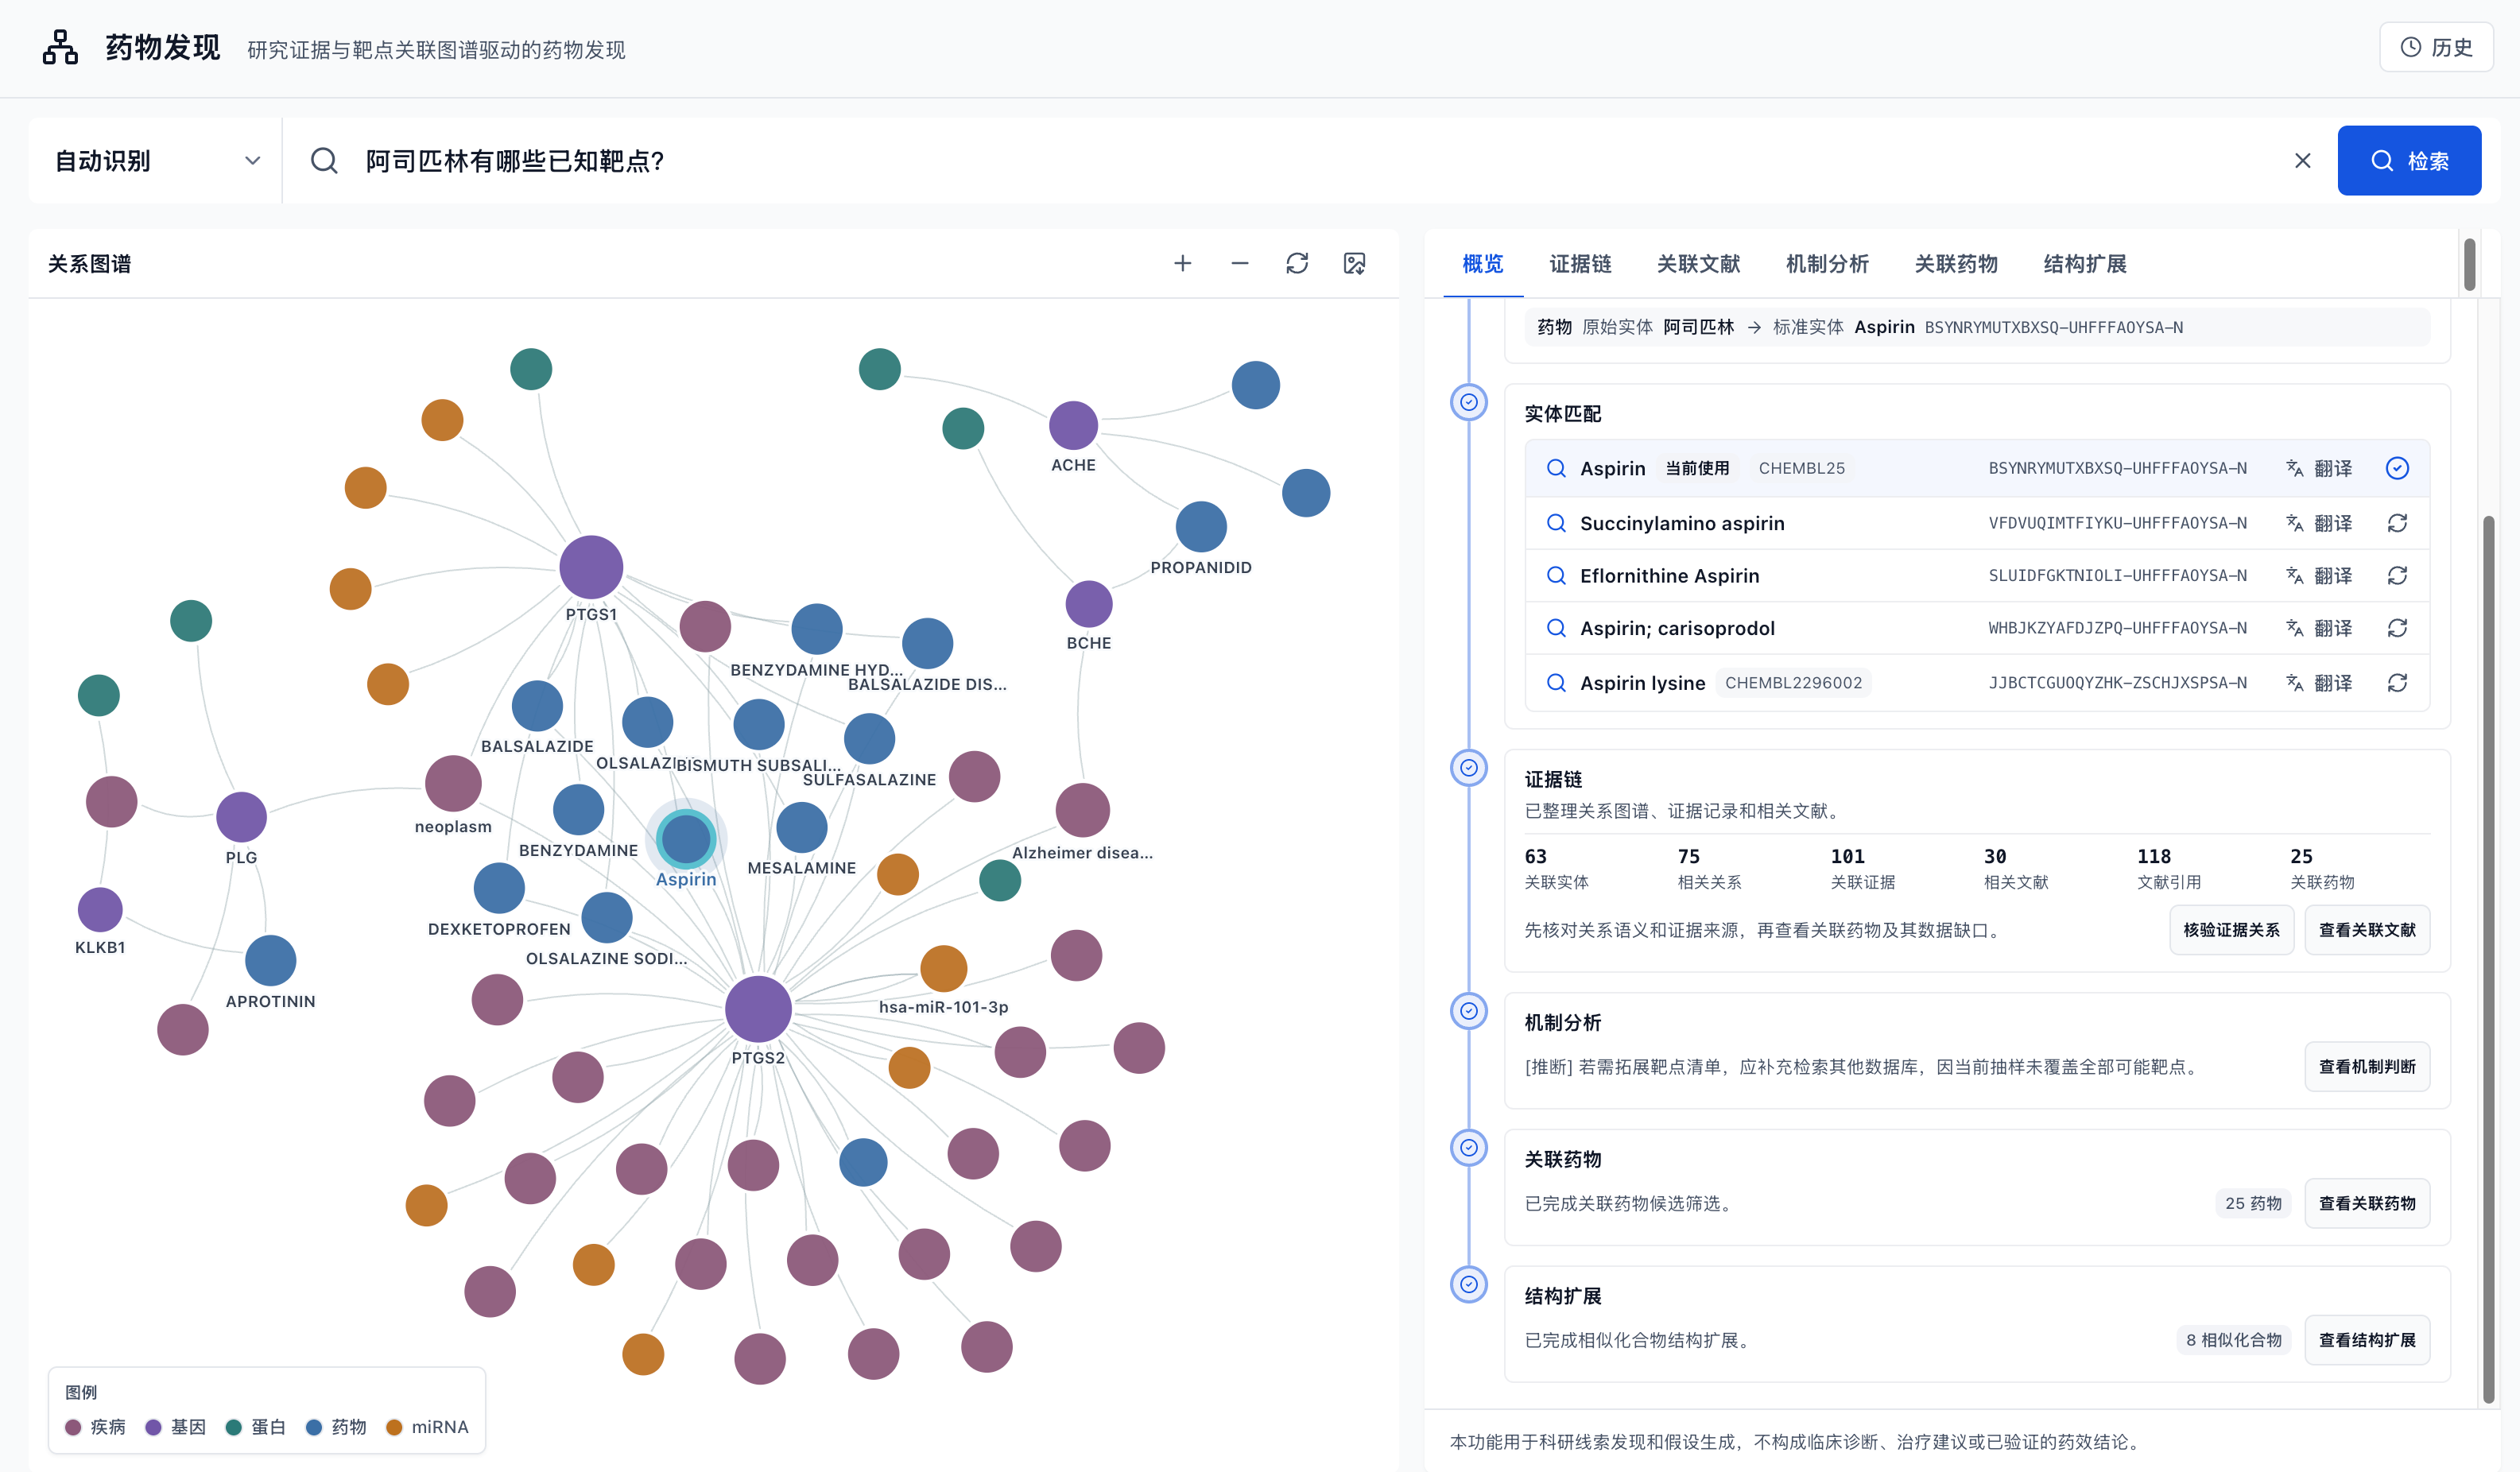The height and width of the screenshot is (1472, 2520).
Task: Click the 药物发现 app logo icon
Action: [x=60, y=47]
